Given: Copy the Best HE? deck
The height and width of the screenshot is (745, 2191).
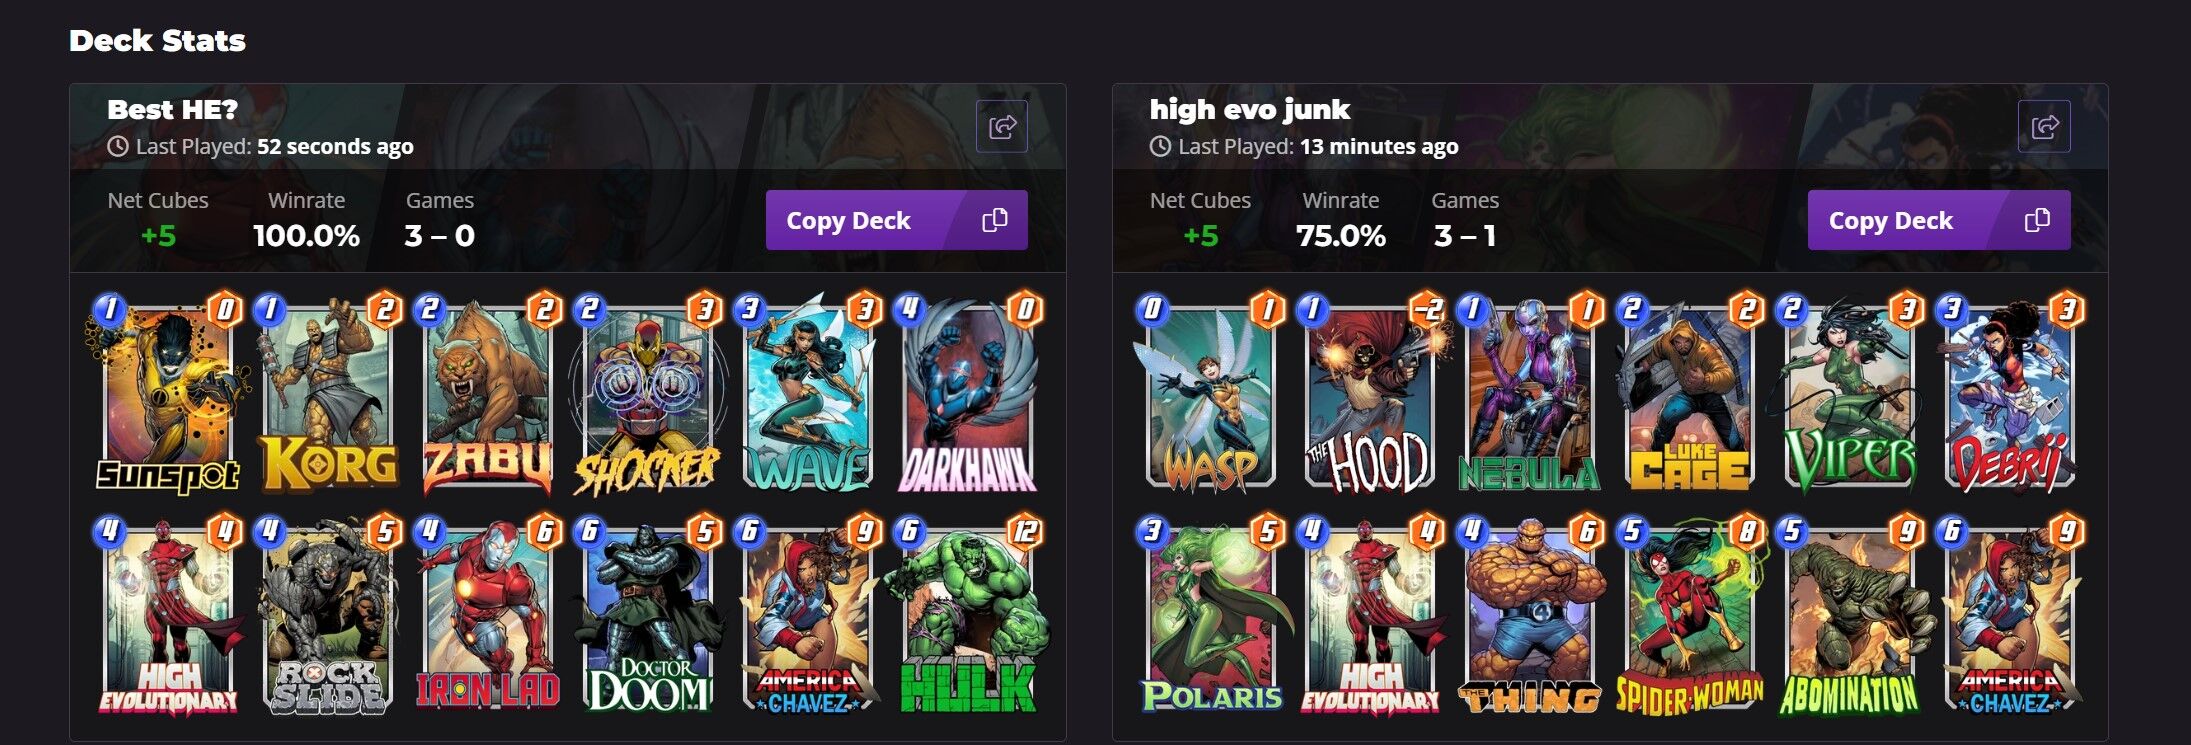Looking at the screenshot, I should click(x=896, y=220).
